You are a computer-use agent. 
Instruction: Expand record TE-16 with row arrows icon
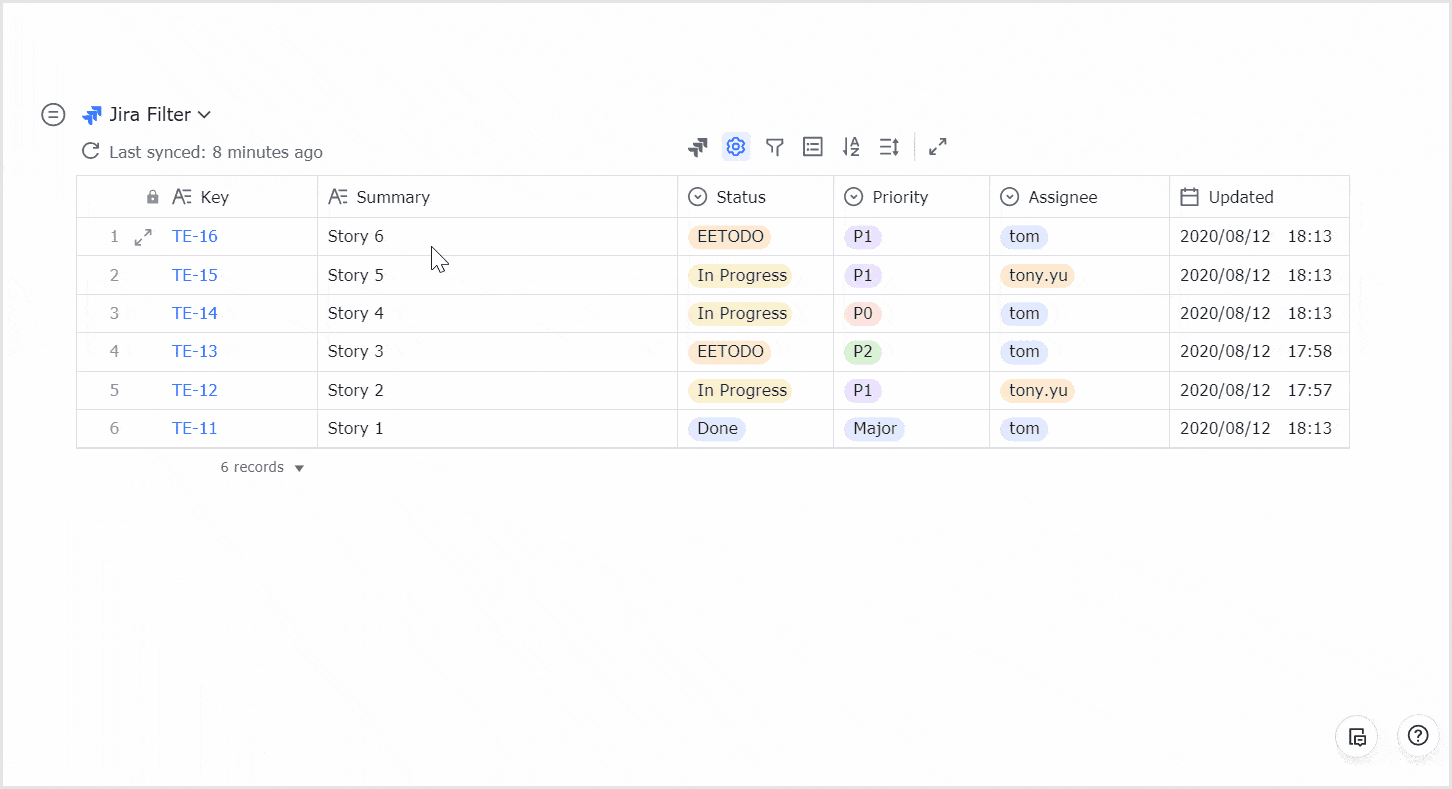click(x=143, y=237)
